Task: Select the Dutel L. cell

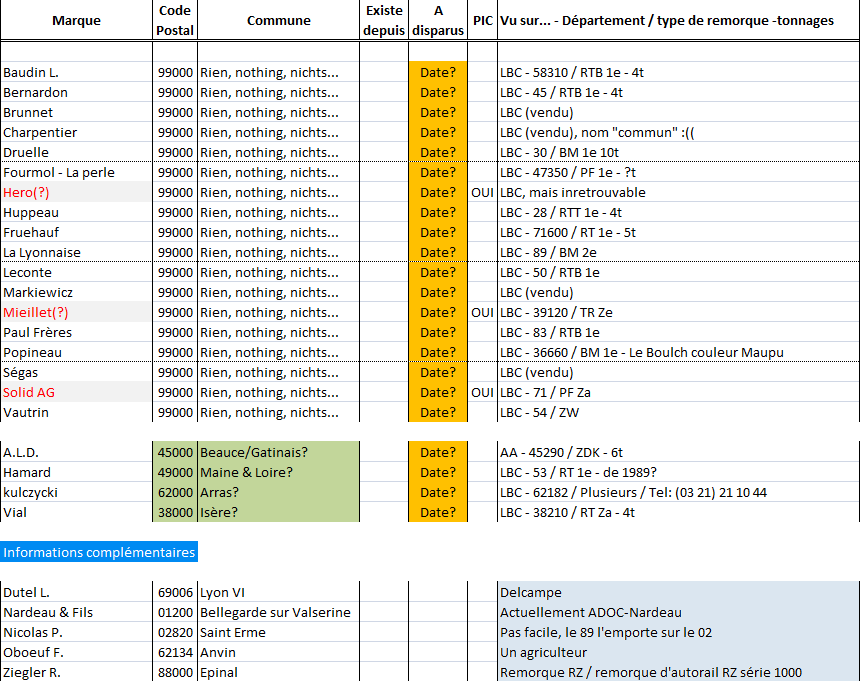Action: [x=76, y=593]
